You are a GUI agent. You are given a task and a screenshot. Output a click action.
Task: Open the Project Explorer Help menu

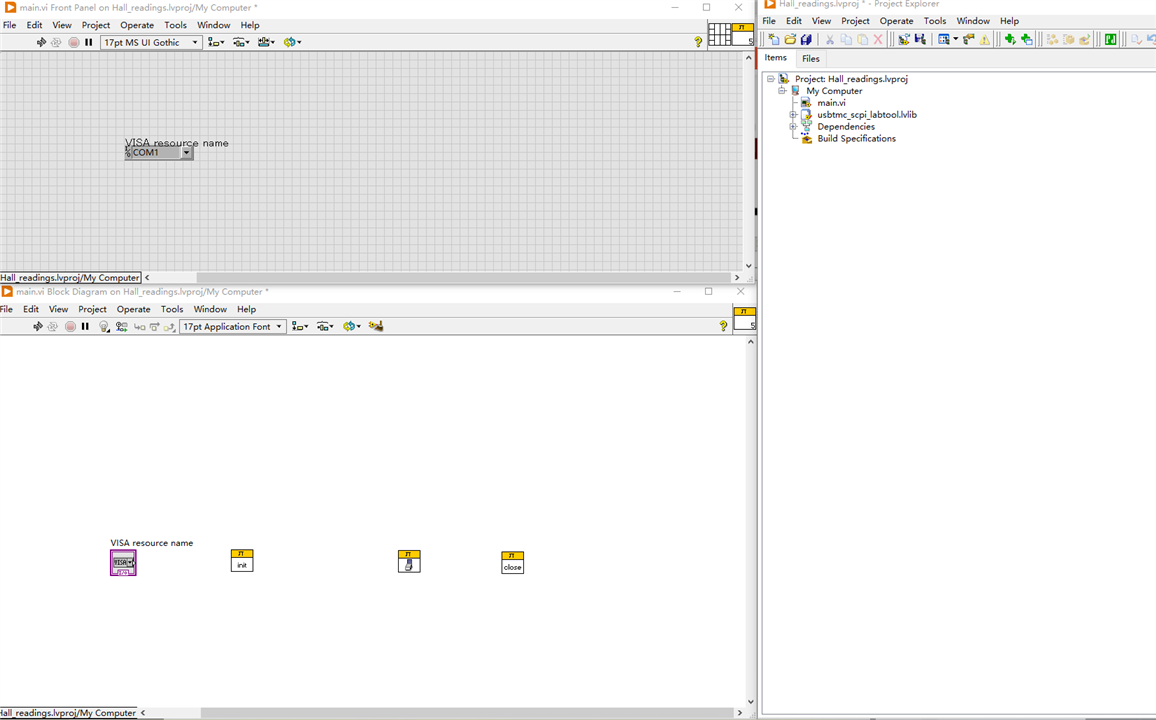pyautogui.click(x=1009, y=21)
